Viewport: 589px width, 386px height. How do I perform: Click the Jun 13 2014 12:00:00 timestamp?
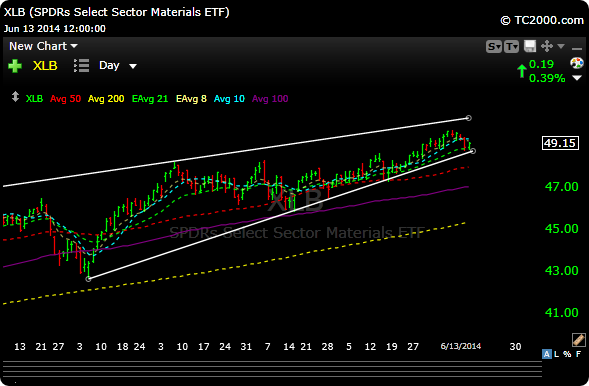tap(55, 29)
